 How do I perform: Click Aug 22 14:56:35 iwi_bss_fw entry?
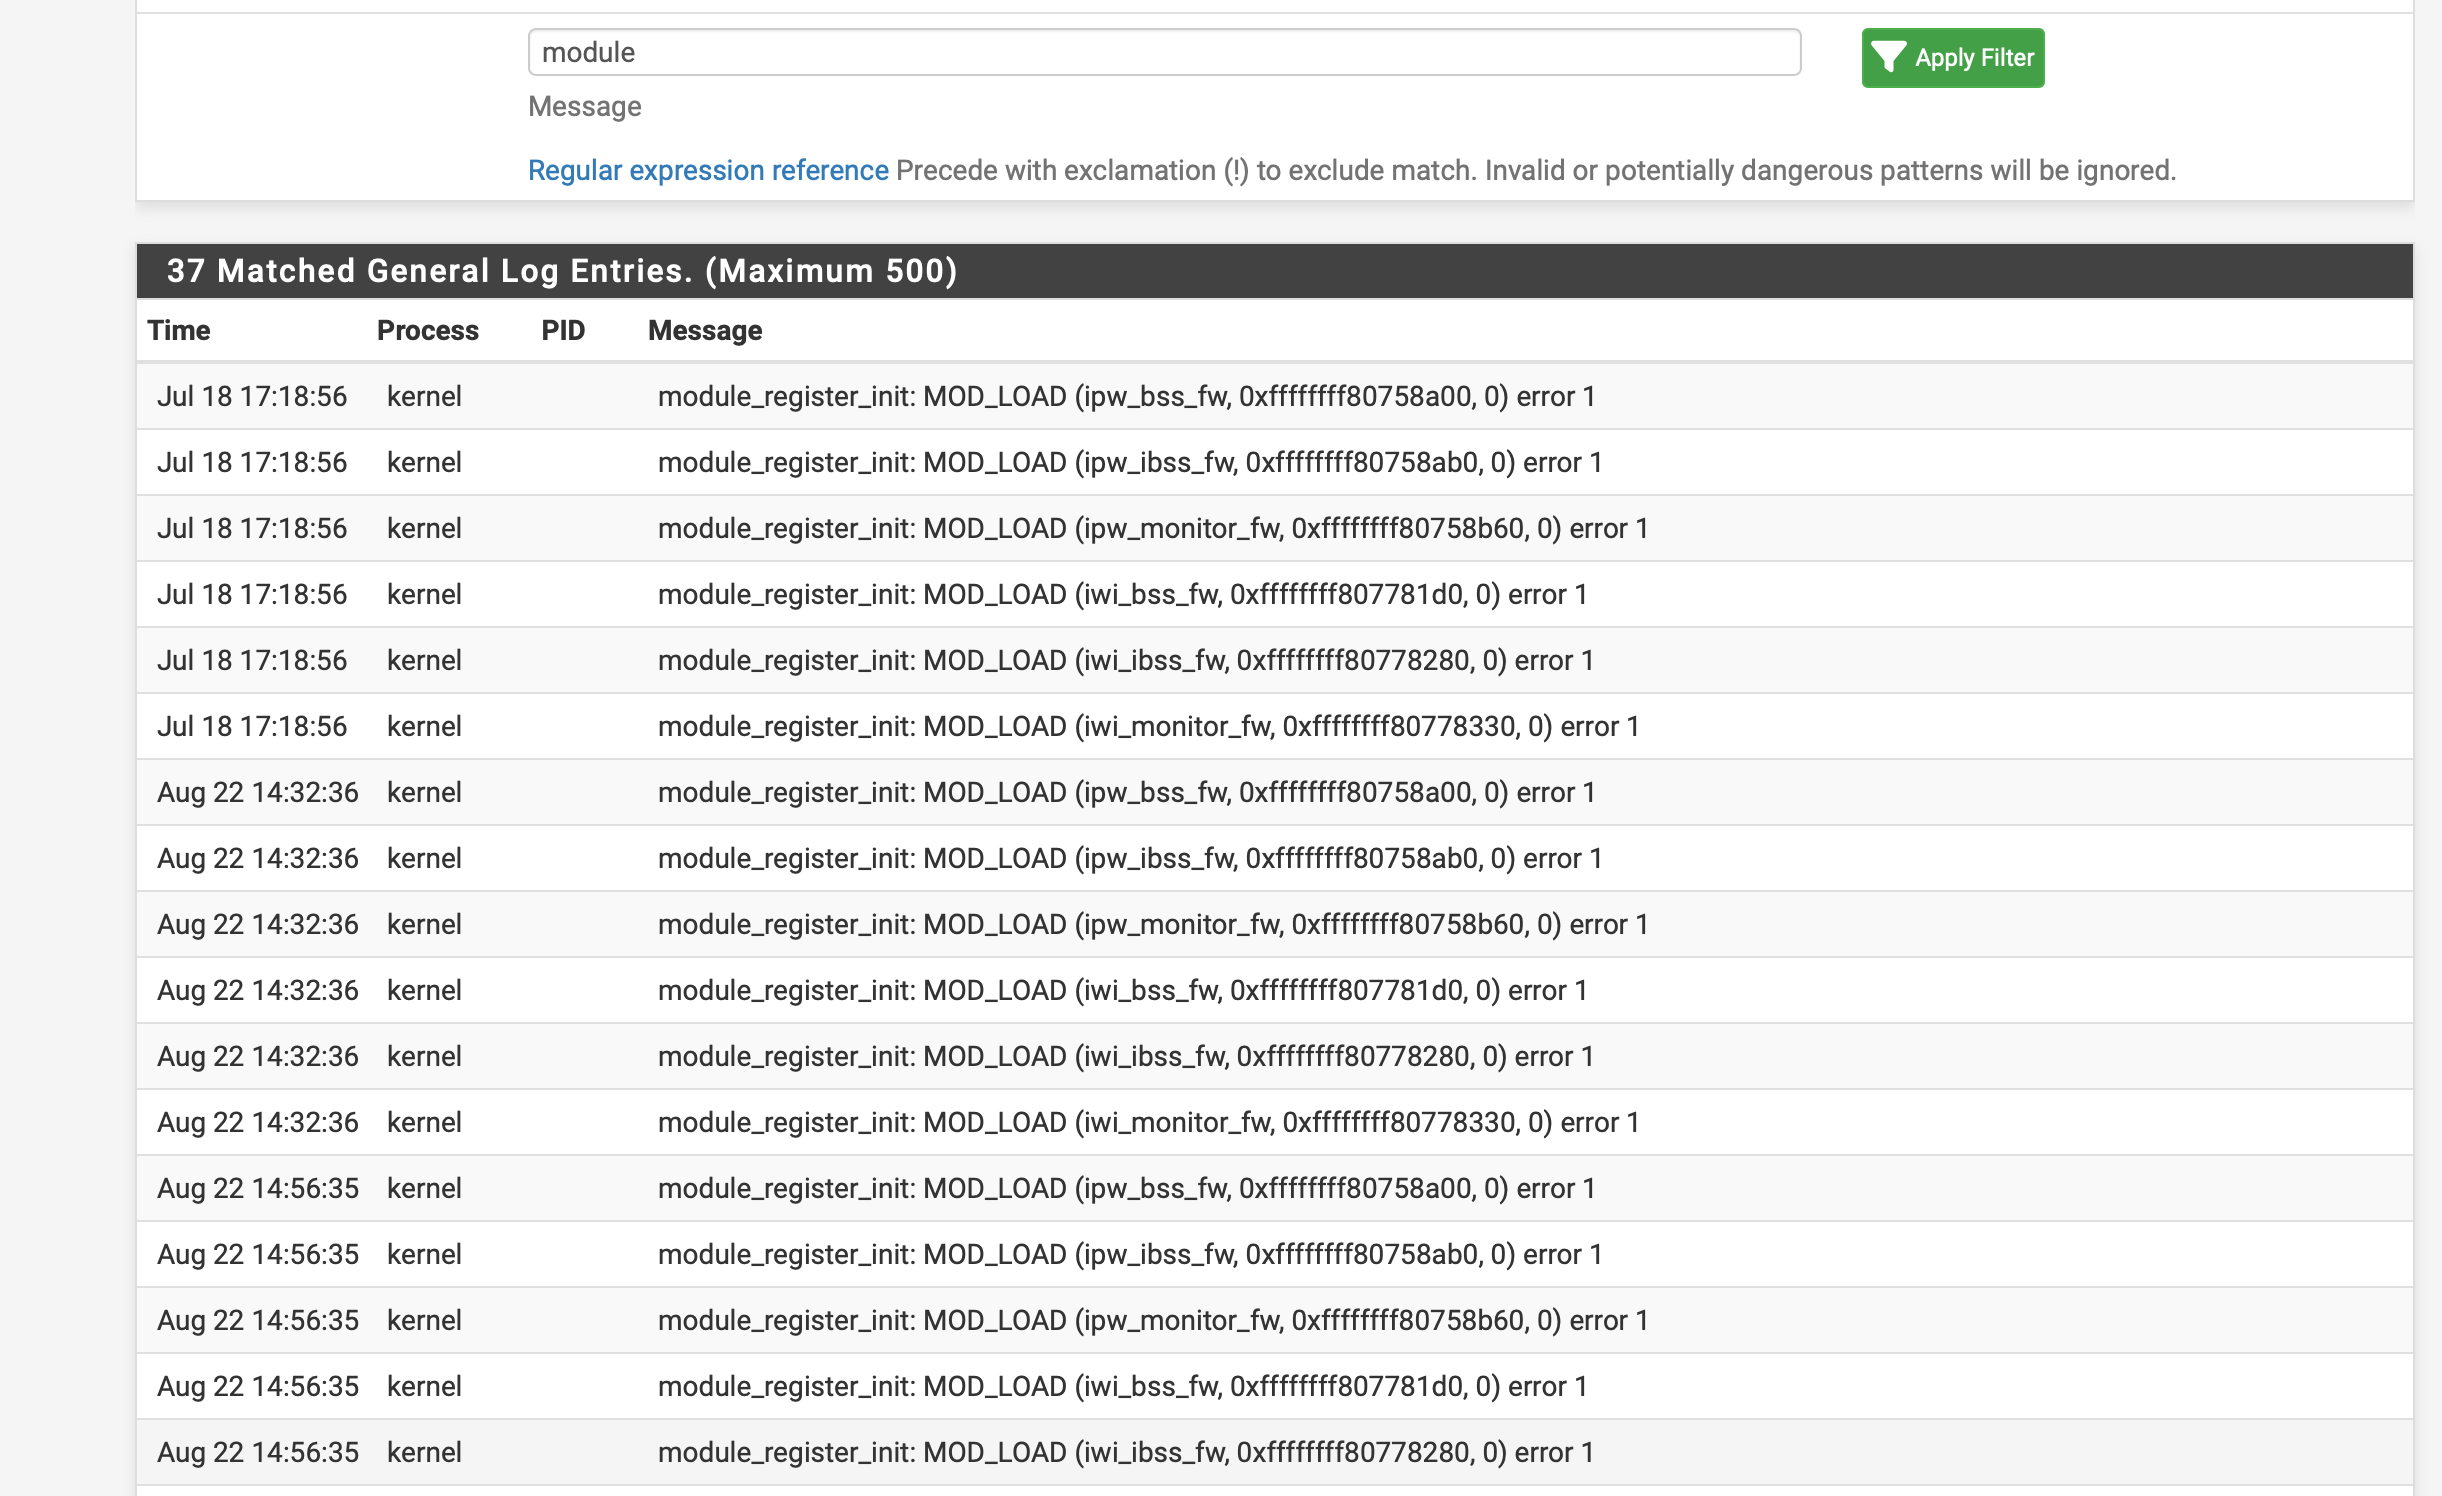click(x=1122, y=1387)
